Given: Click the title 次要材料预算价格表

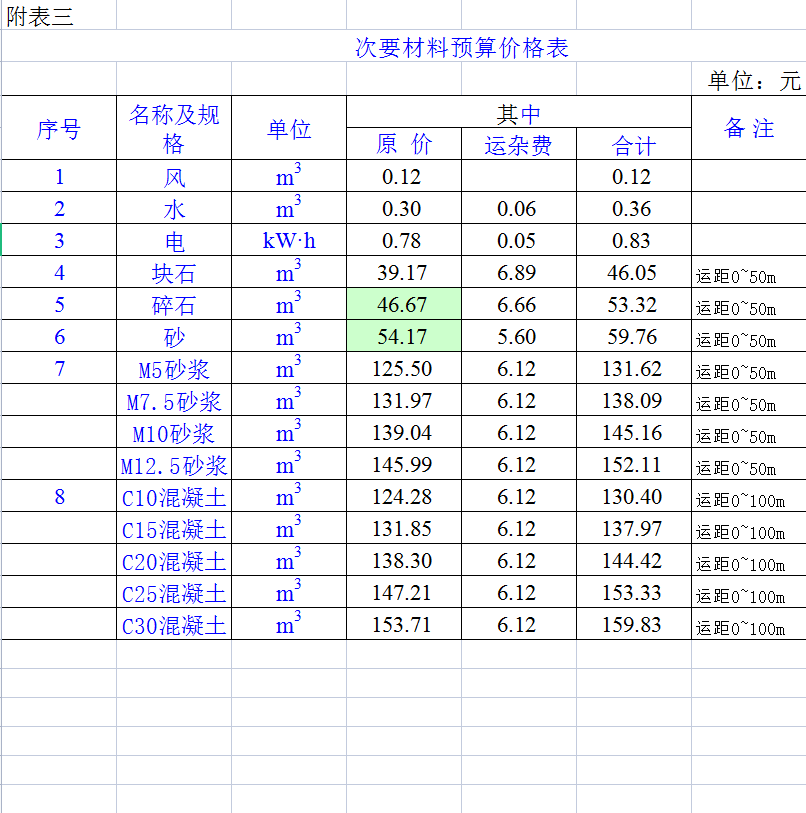Looking at the screenshot, I should point(462,48).
